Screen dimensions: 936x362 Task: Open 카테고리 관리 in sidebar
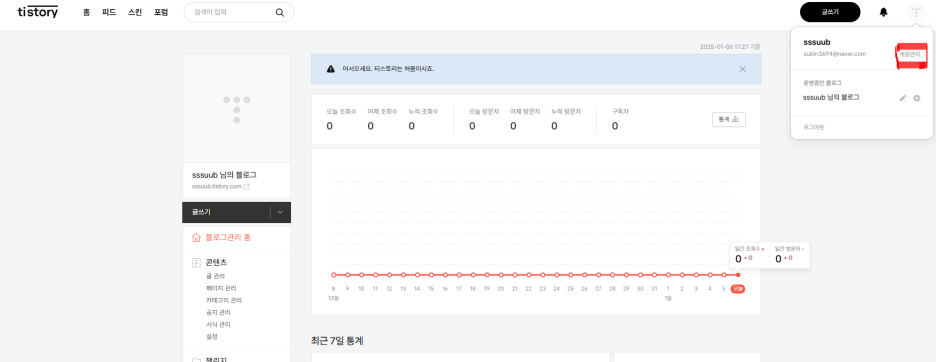tap(224, 300)
